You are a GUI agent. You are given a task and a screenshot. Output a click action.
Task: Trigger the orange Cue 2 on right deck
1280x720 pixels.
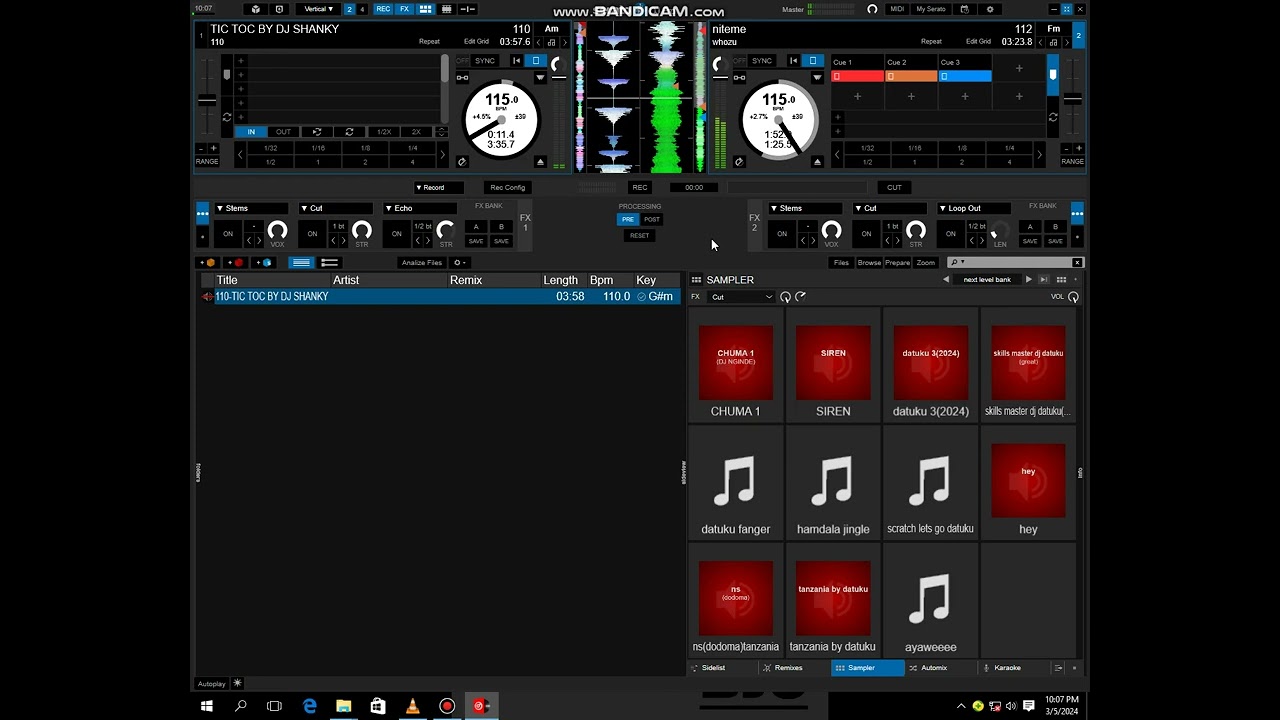click(x=911, y=76)
